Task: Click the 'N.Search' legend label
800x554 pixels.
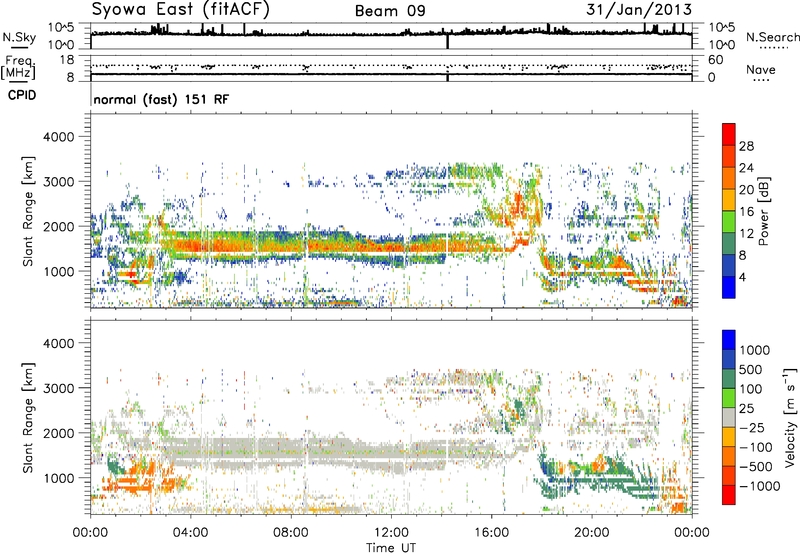Action: [x=772, y=37]
